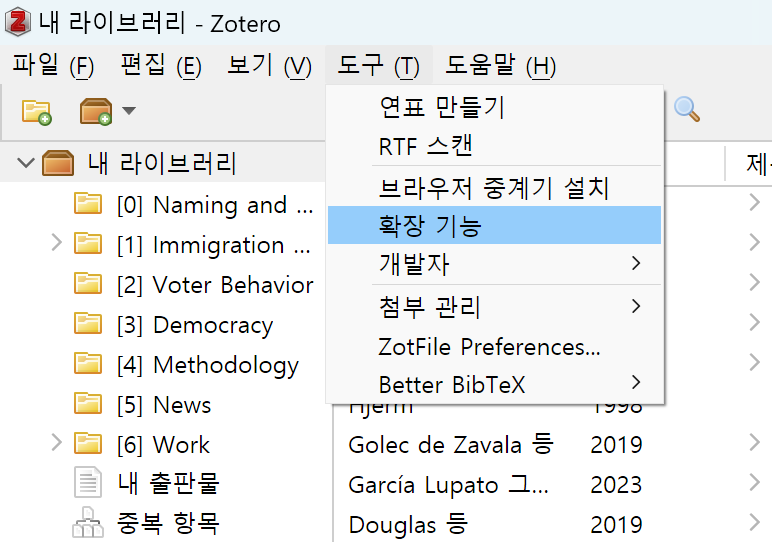Image resolution: width=772 pixels, height=542 pixels.
Task: Select the [4] Methodology collection label
Action: (x=208, y=365)
